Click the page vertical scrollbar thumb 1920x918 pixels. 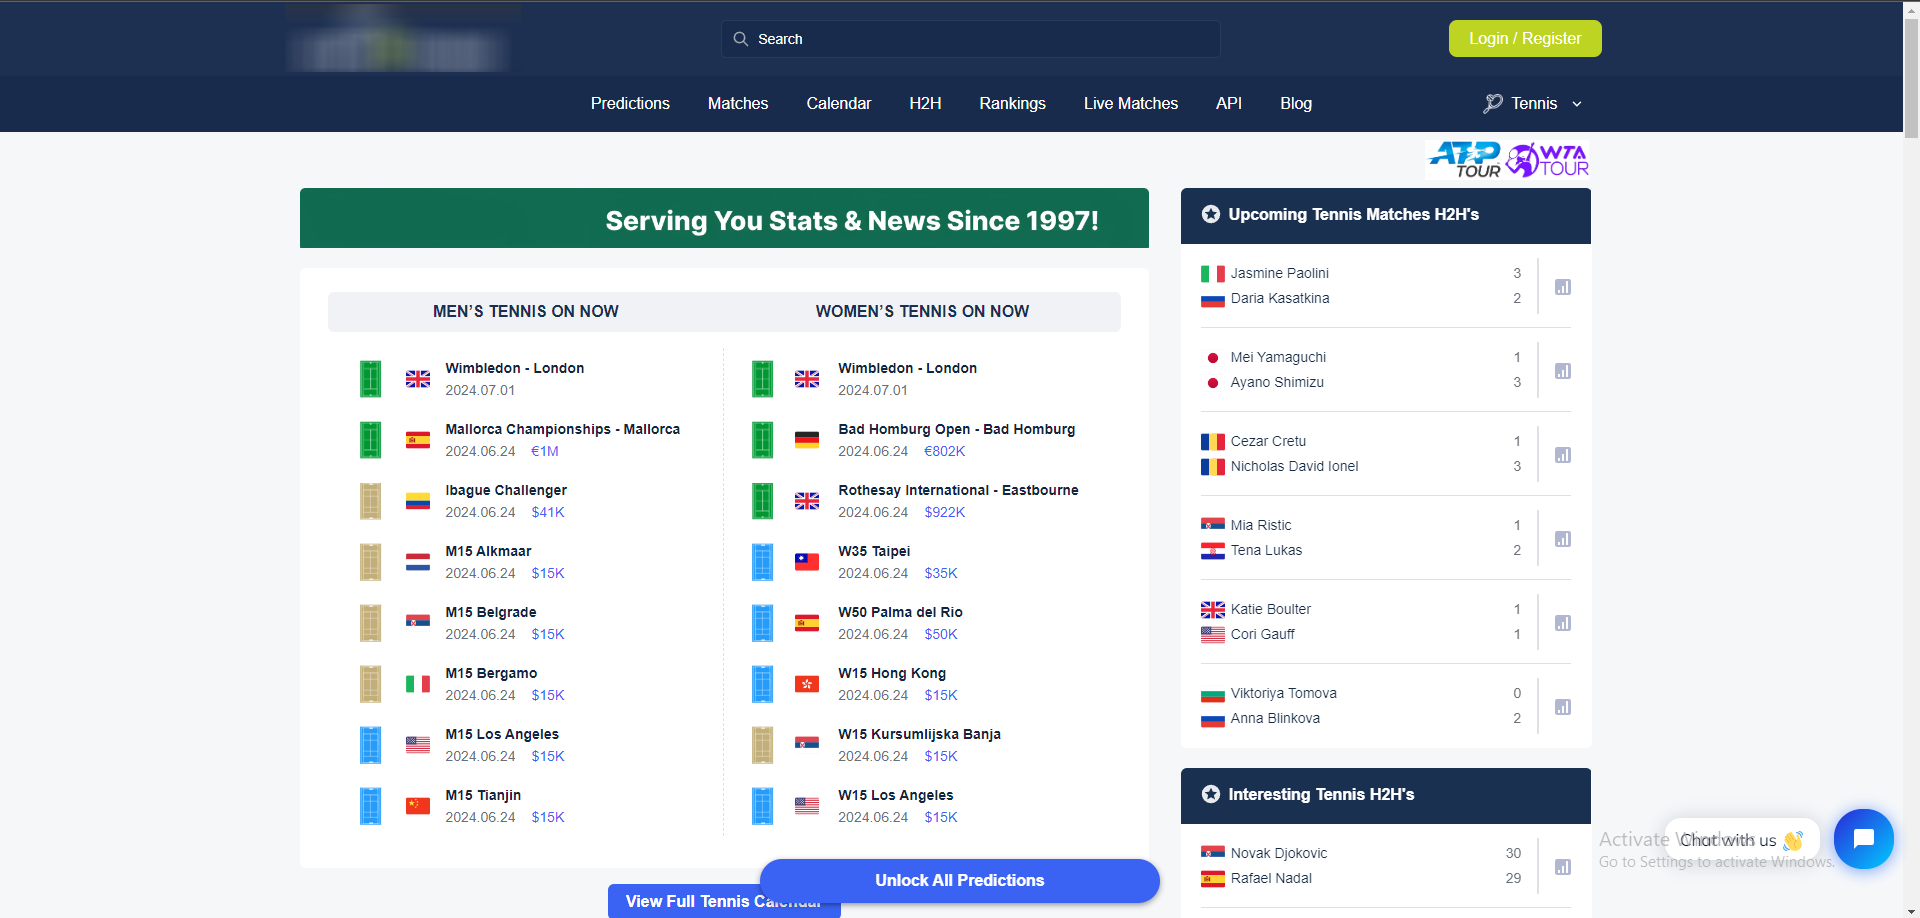click(1911, 78)
